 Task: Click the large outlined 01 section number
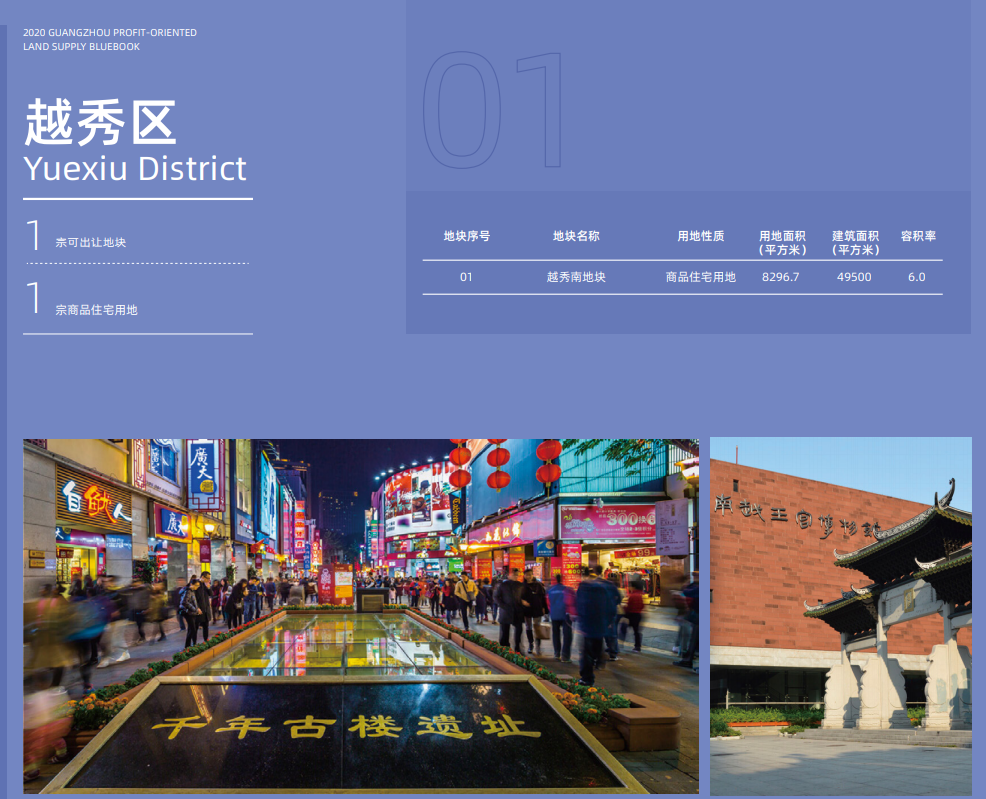pyautogui.click(x=494, y=112)
